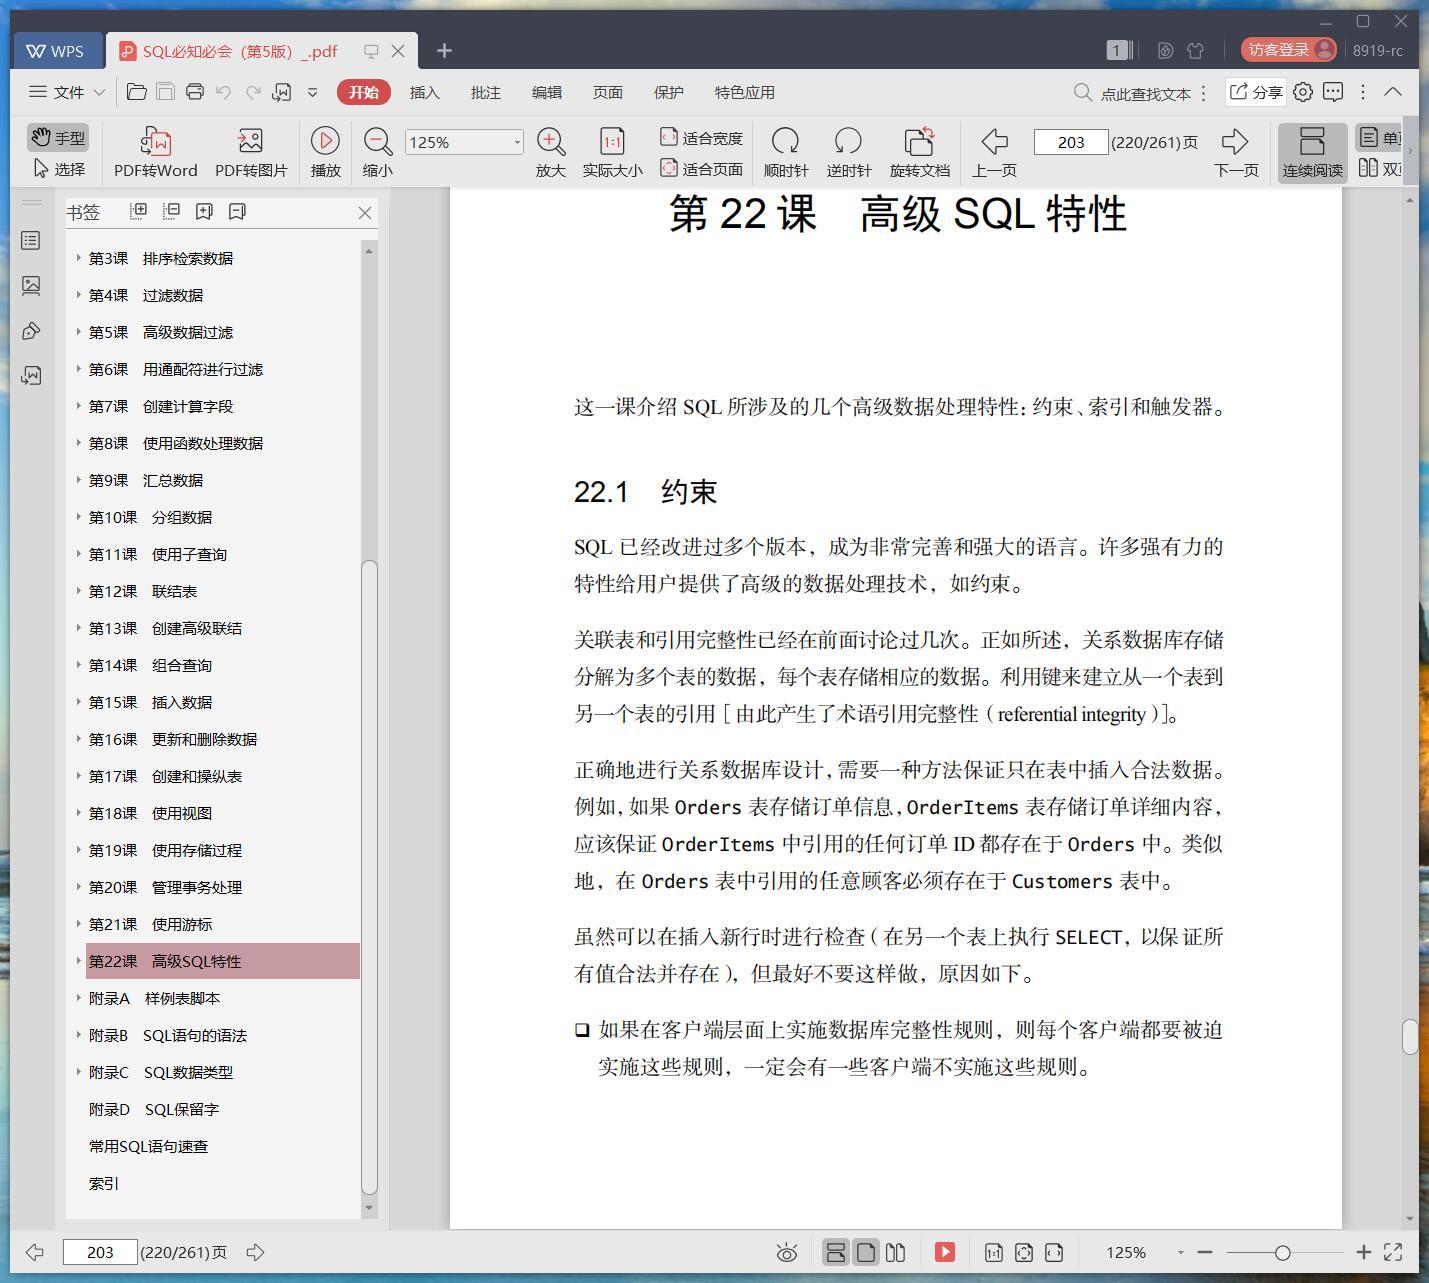Select the 保护 ribbon tab
The height and width of the screenshot is (1283, 1429).
(x=668, y=92)
